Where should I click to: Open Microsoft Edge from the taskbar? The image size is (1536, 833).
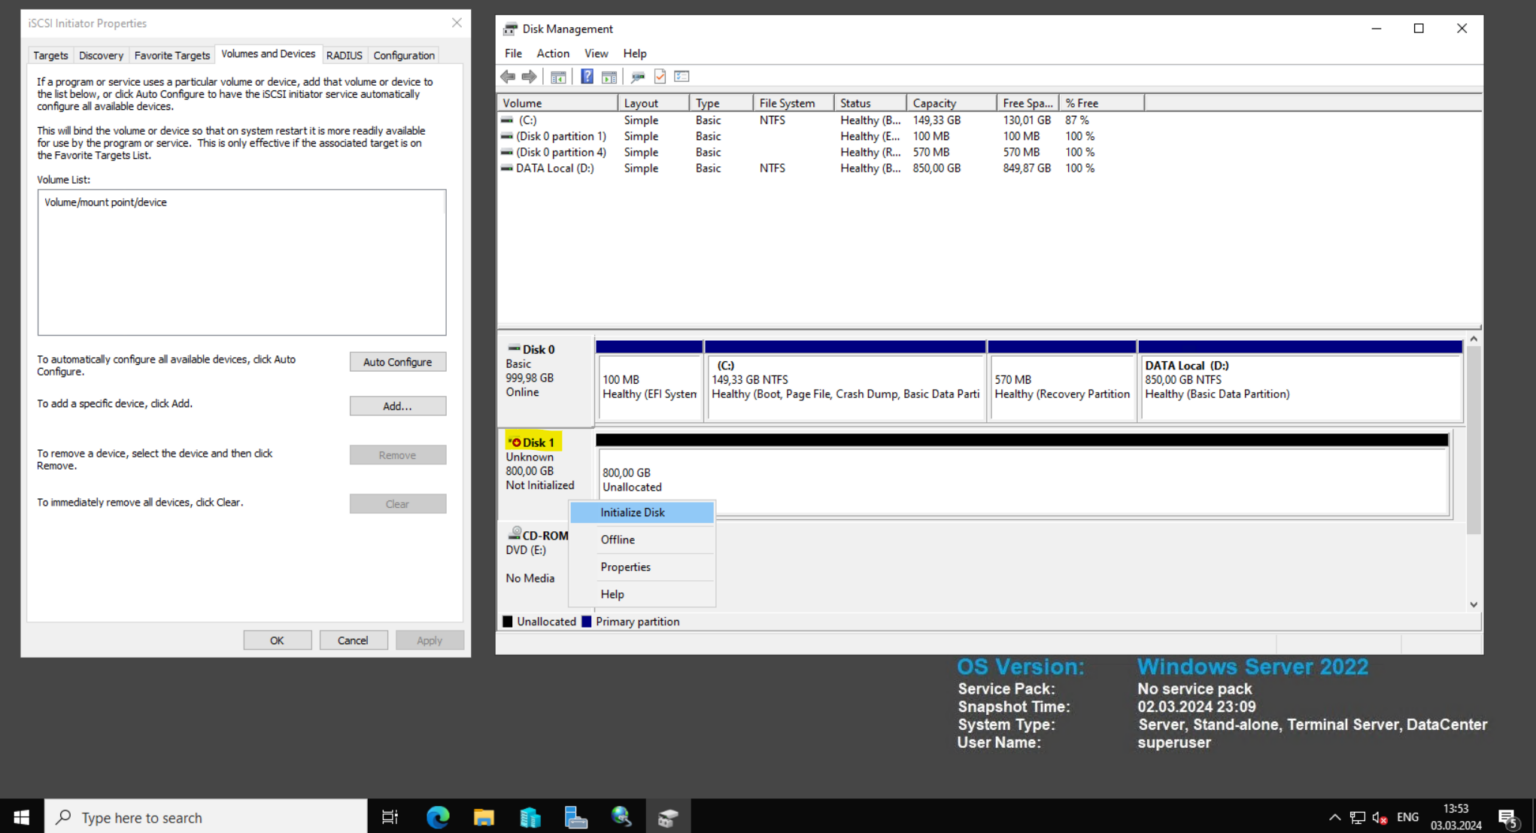pos(438,816)
